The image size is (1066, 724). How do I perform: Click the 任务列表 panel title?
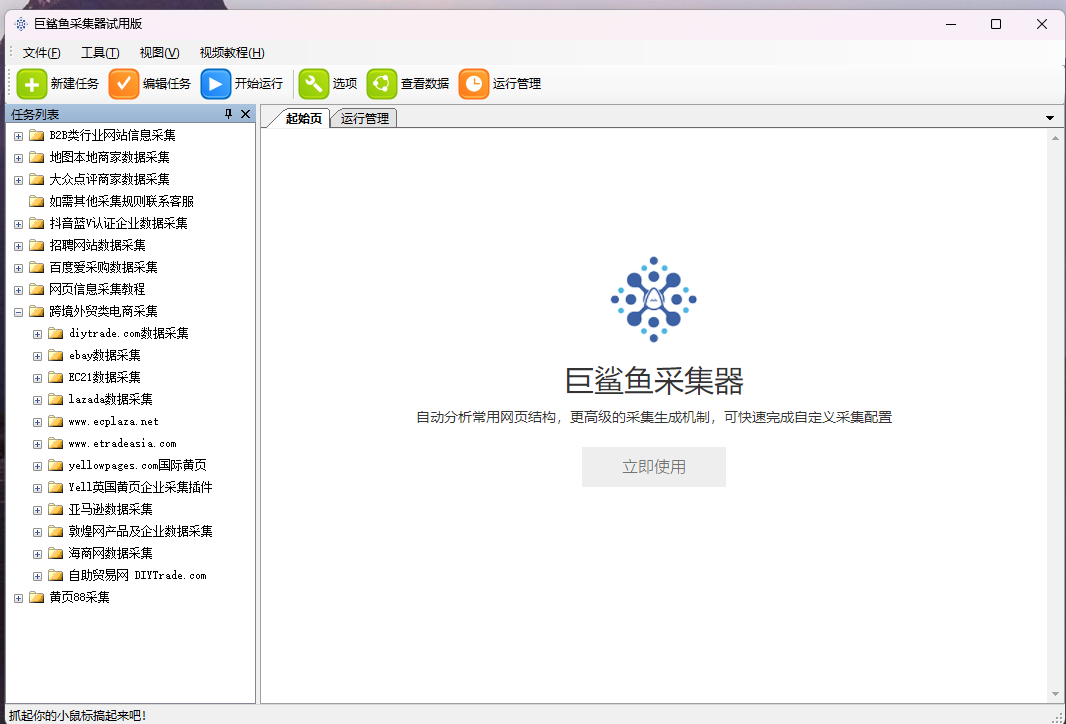[x=35, y=114]
